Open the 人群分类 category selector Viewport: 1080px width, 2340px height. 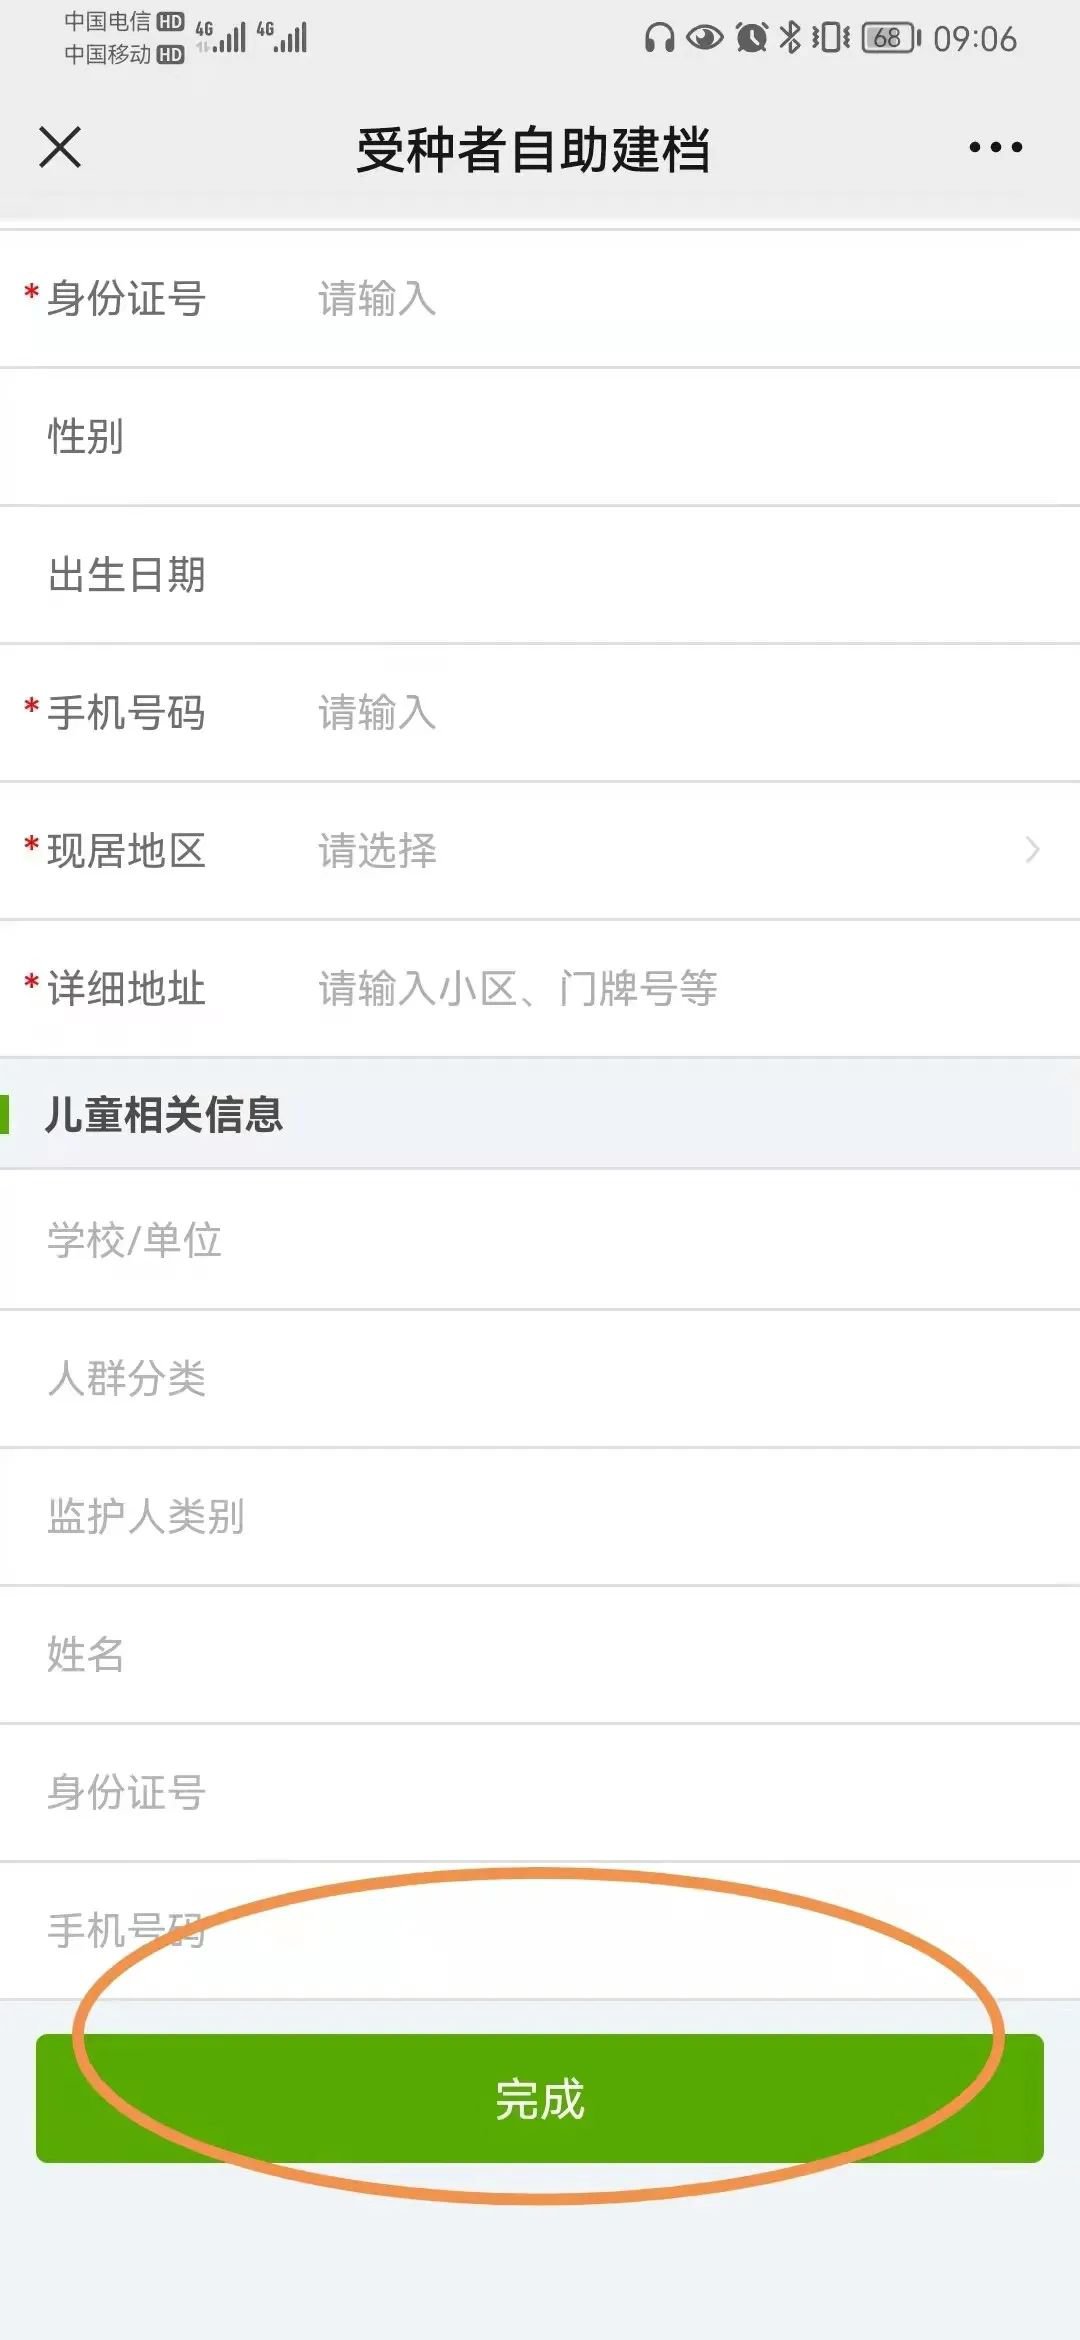540,1378
